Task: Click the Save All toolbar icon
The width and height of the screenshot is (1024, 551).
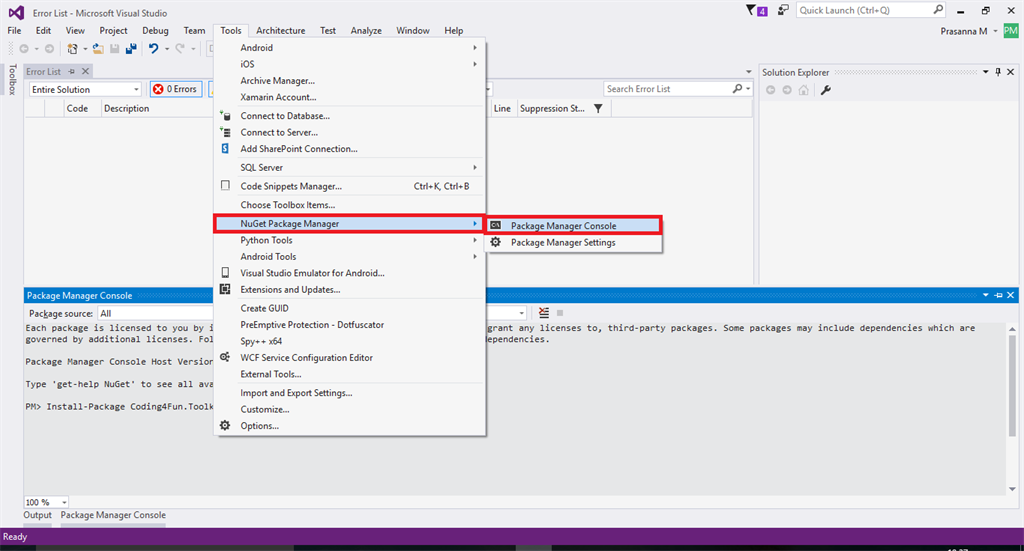Action: (x=131, y=48)
